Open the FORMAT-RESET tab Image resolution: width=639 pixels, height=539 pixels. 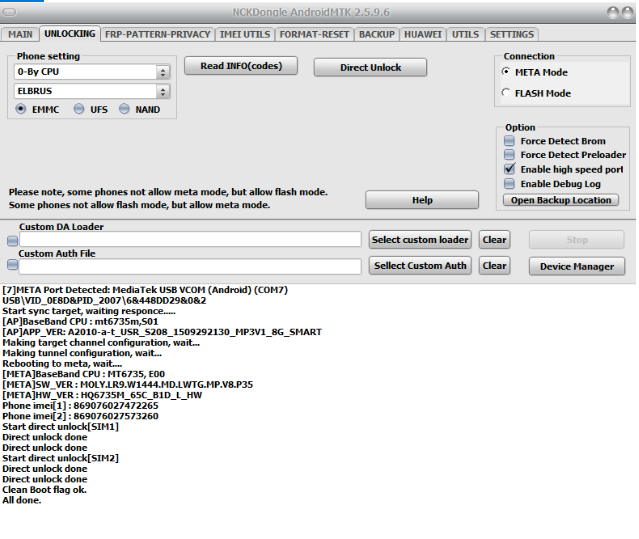pyautogui.click(x=314, y=34)
